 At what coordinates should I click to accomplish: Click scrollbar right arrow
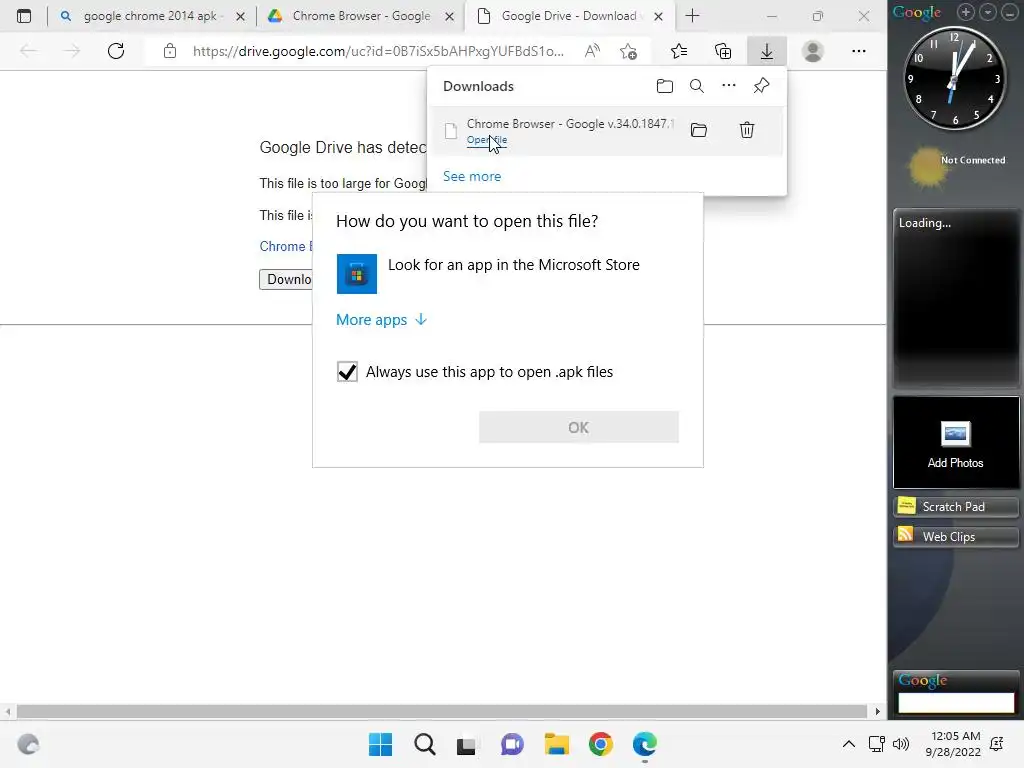click(x=878, y=711)
